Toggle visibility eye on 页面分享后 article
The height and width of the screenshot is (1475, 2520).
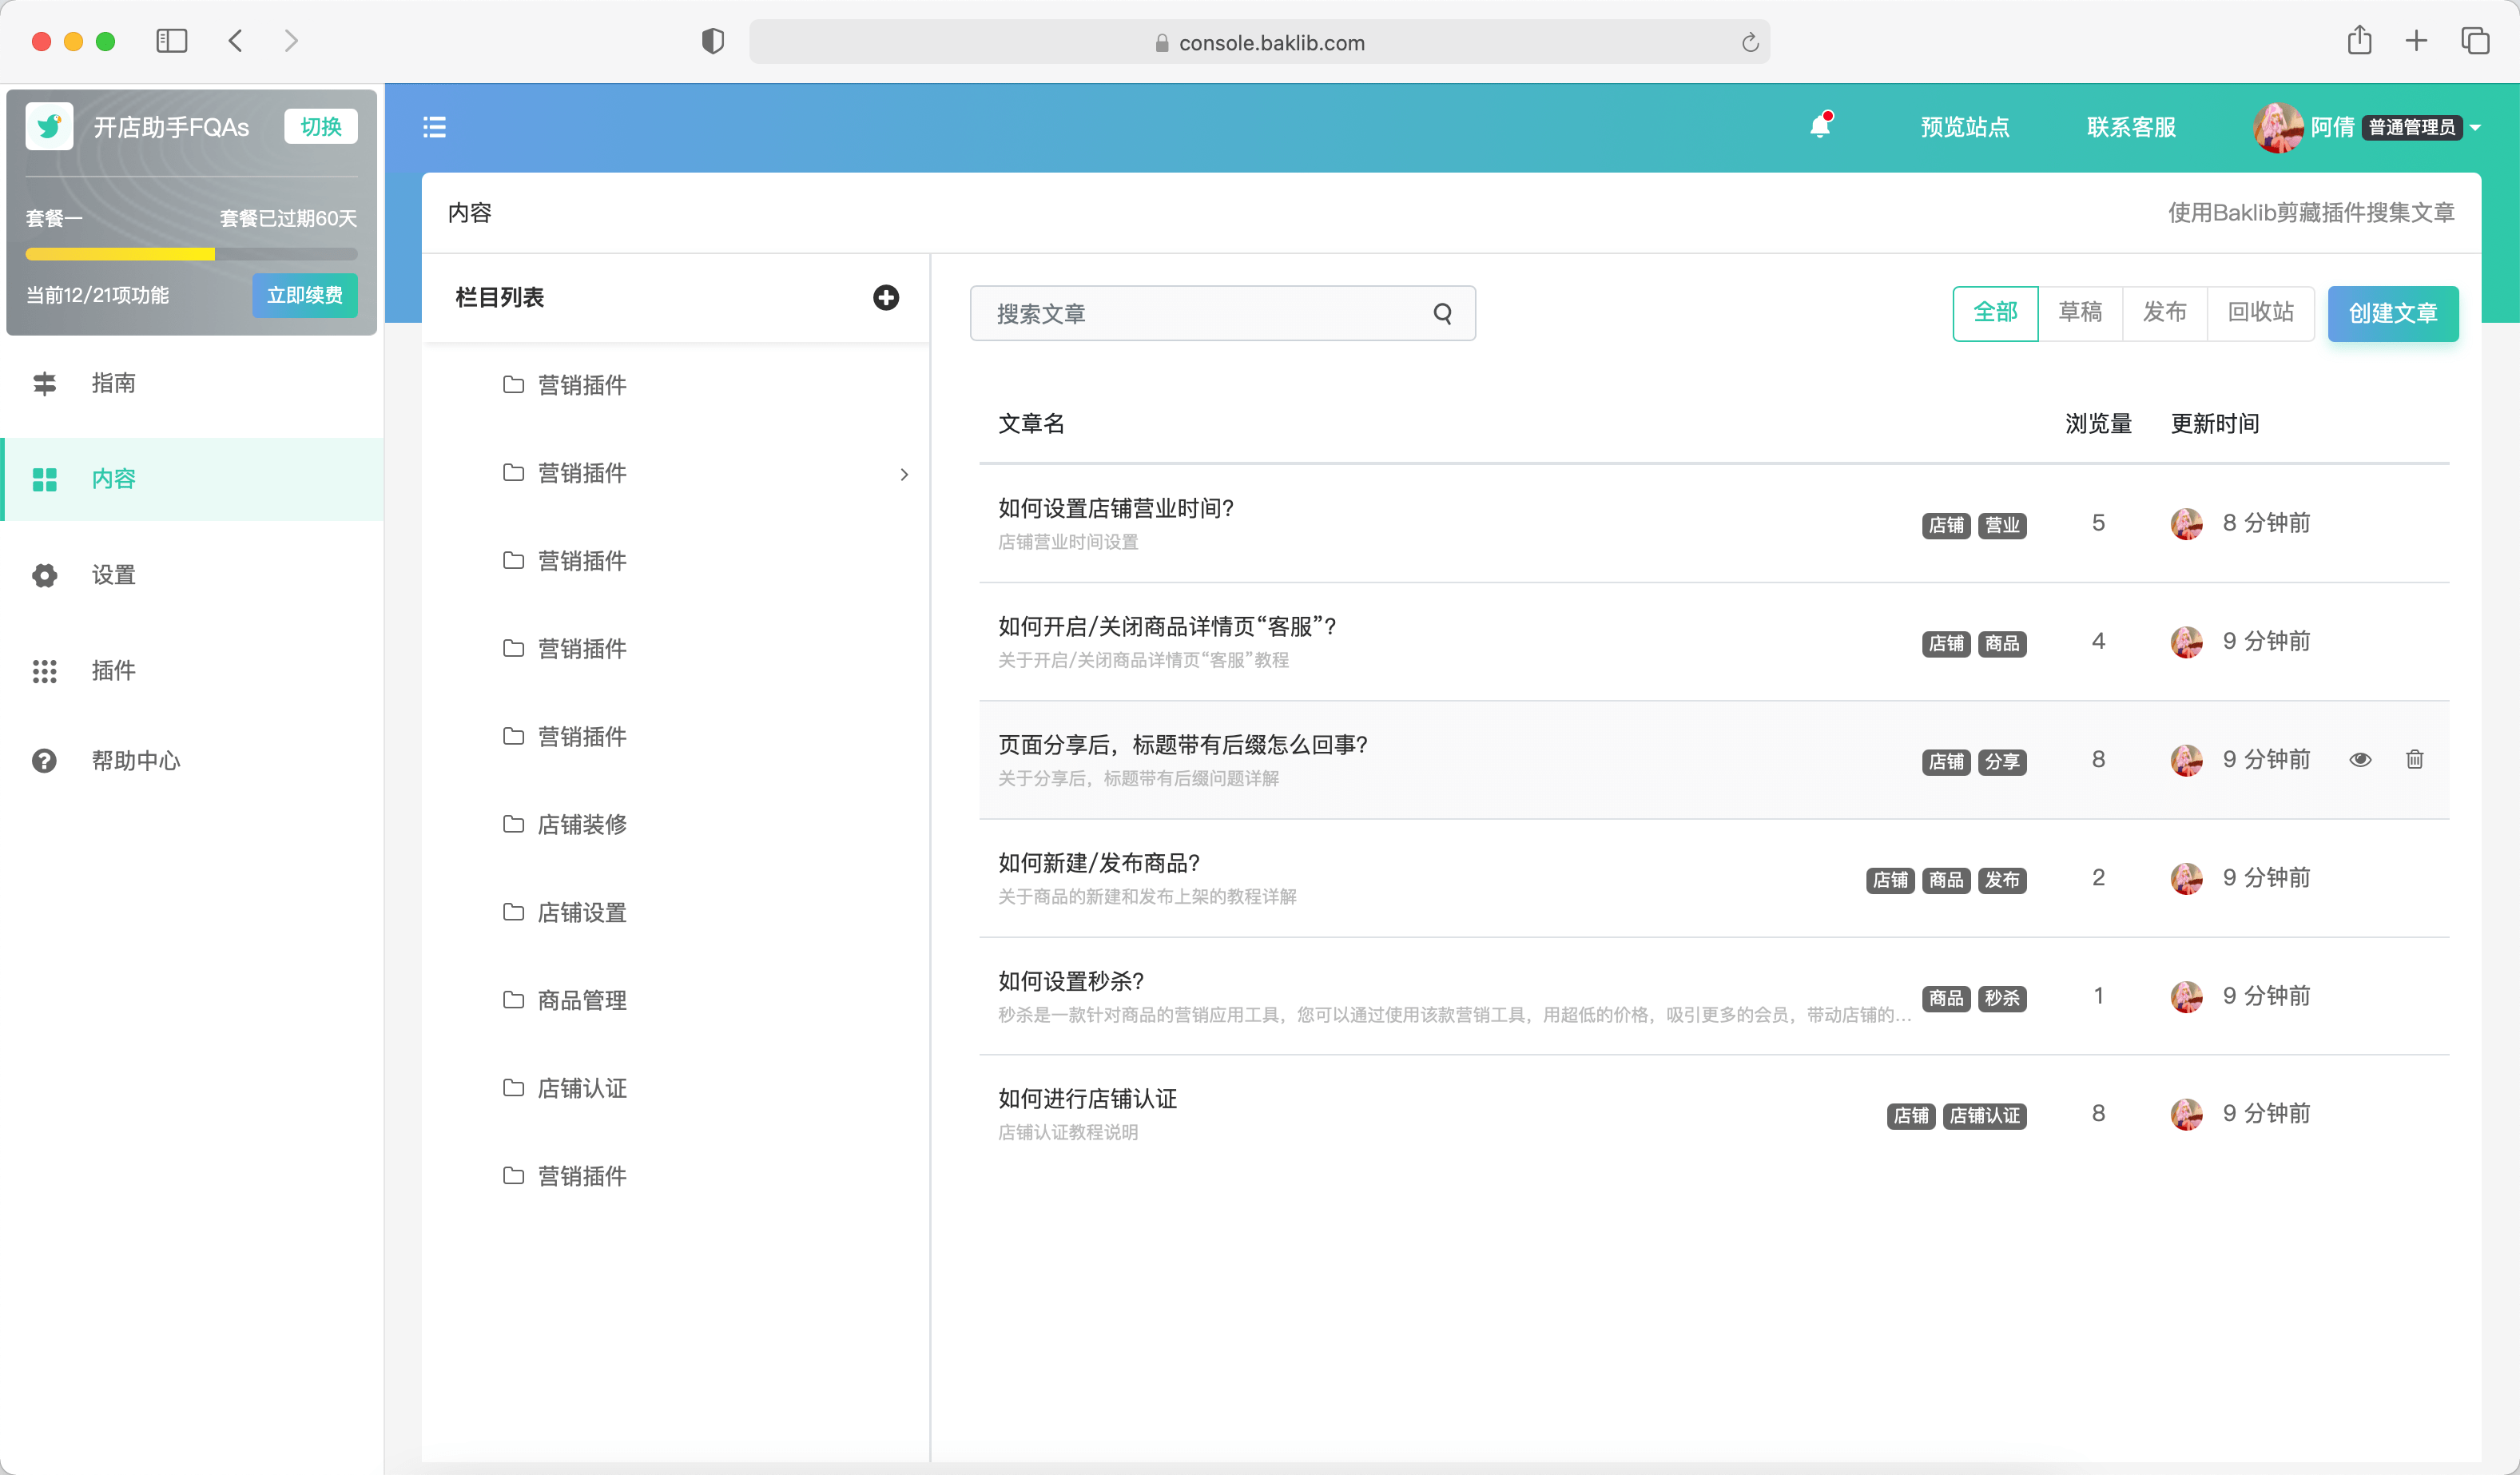coord(2360,759)
